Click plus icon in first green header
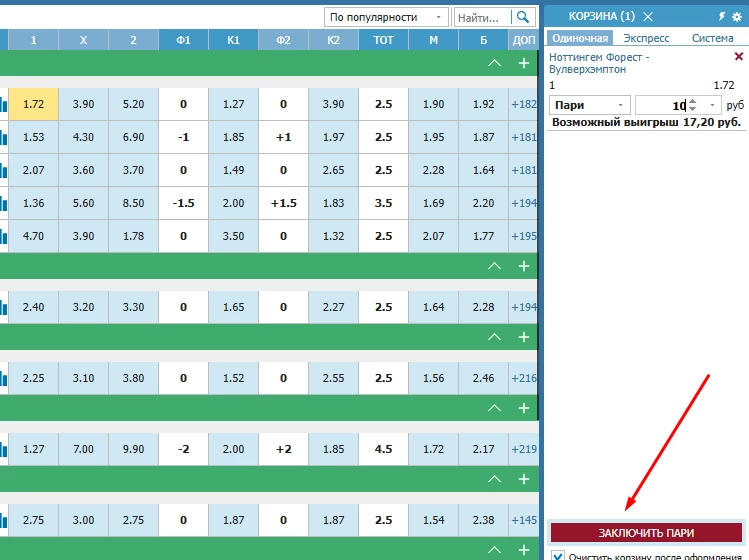This screenshot has width=749, height=560. (x=524, y=63)
